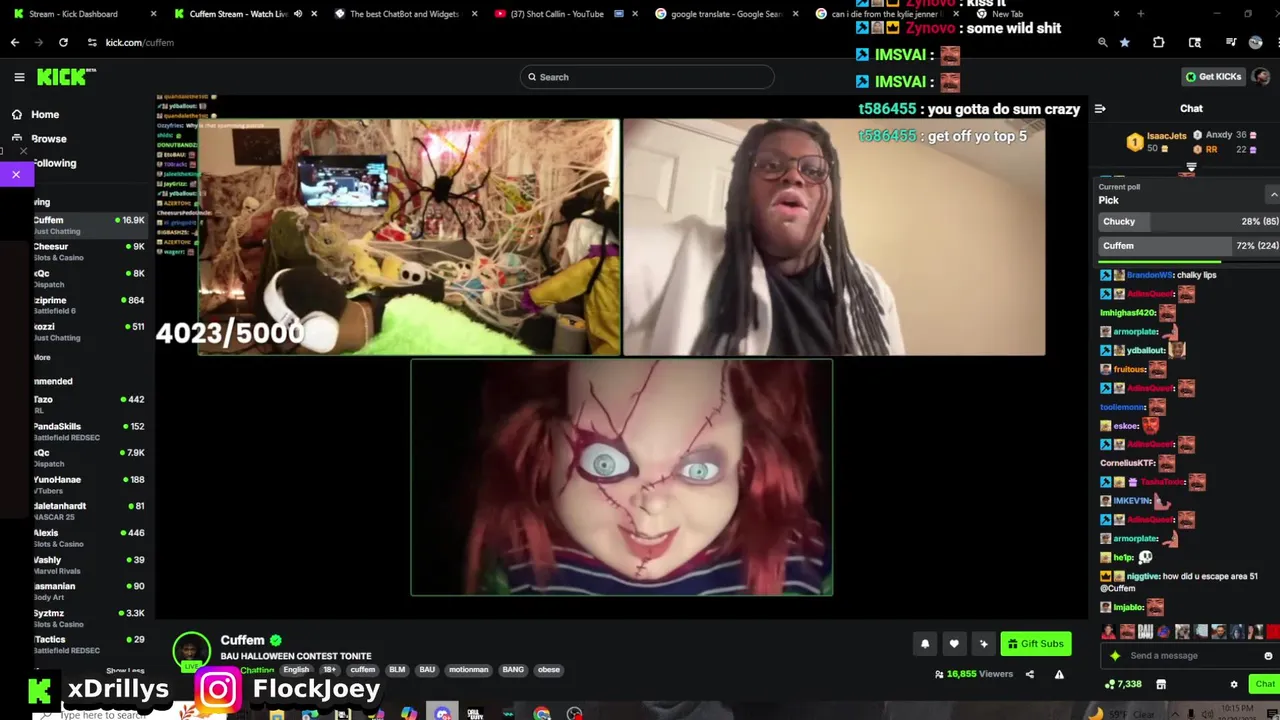Open daletanhardt NASCAR 25 channel
Image resolution: width=1280 pixels, height=720 pixels.
[x=88, y=511]
